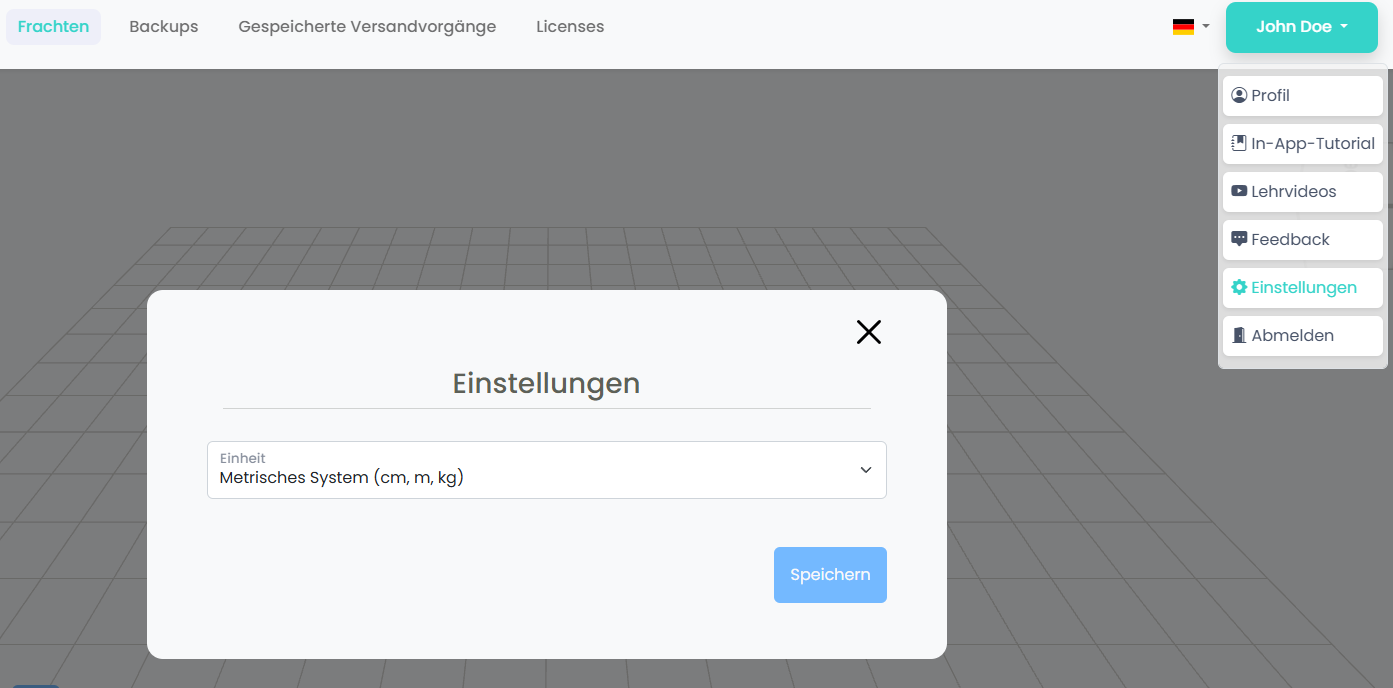Select the Feedback speech bubble icon

point(1239,240)
